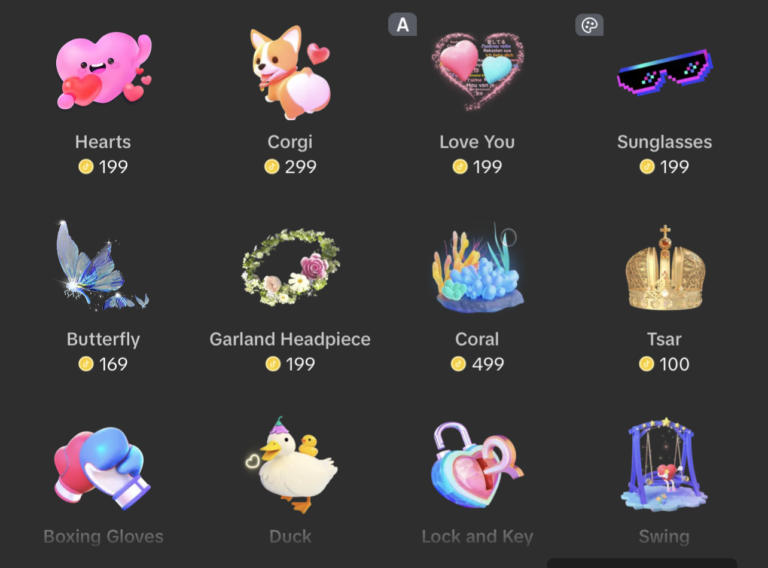Click the Corgi 299 coin price
768x568 pixels.
click(x=290, y=167)
